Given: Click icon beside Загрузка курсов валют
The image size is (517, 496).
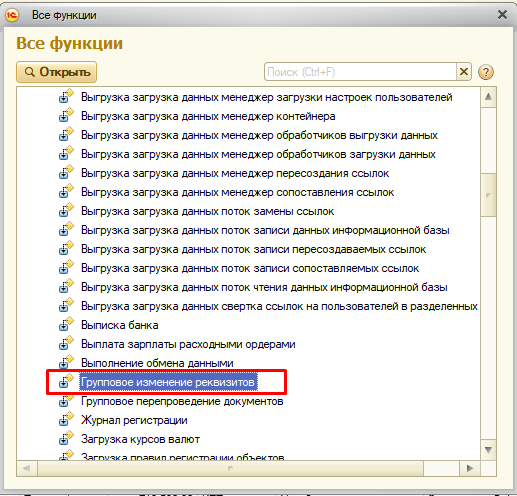Looking at the screenshot, I should 66,439.
